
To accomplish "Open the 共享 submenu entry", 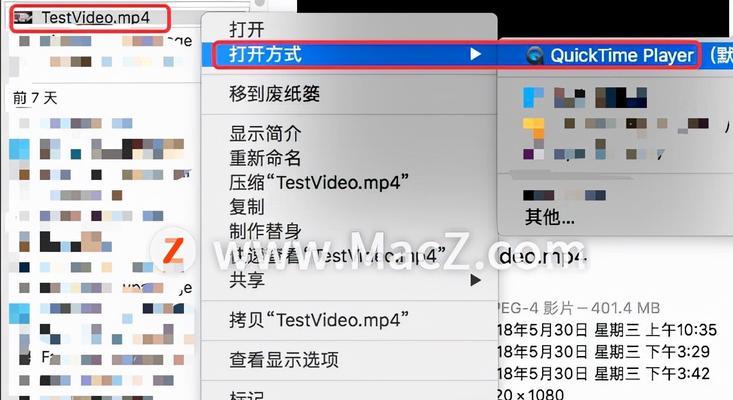I will pyautogui.click(x=247, y=280).
